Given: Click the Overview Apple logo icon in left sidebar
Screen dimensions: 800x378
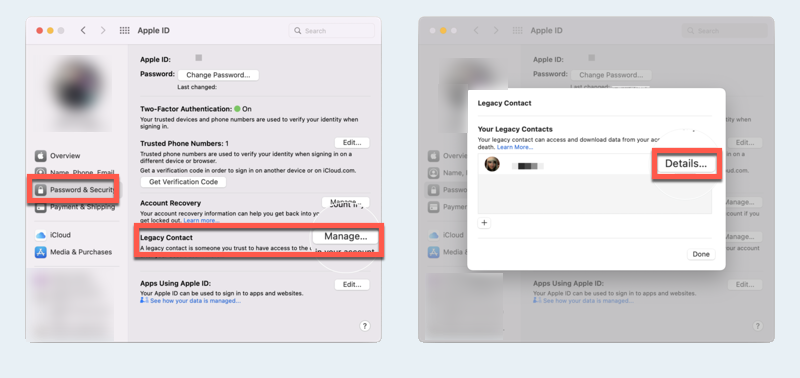Looking at the screenshot, I should pos(41,156).
